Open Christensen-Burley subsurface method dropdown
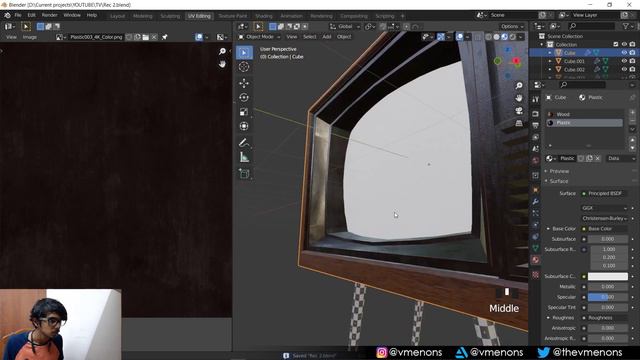Viewport: 640px width, 360px height. tap(604, 218)
